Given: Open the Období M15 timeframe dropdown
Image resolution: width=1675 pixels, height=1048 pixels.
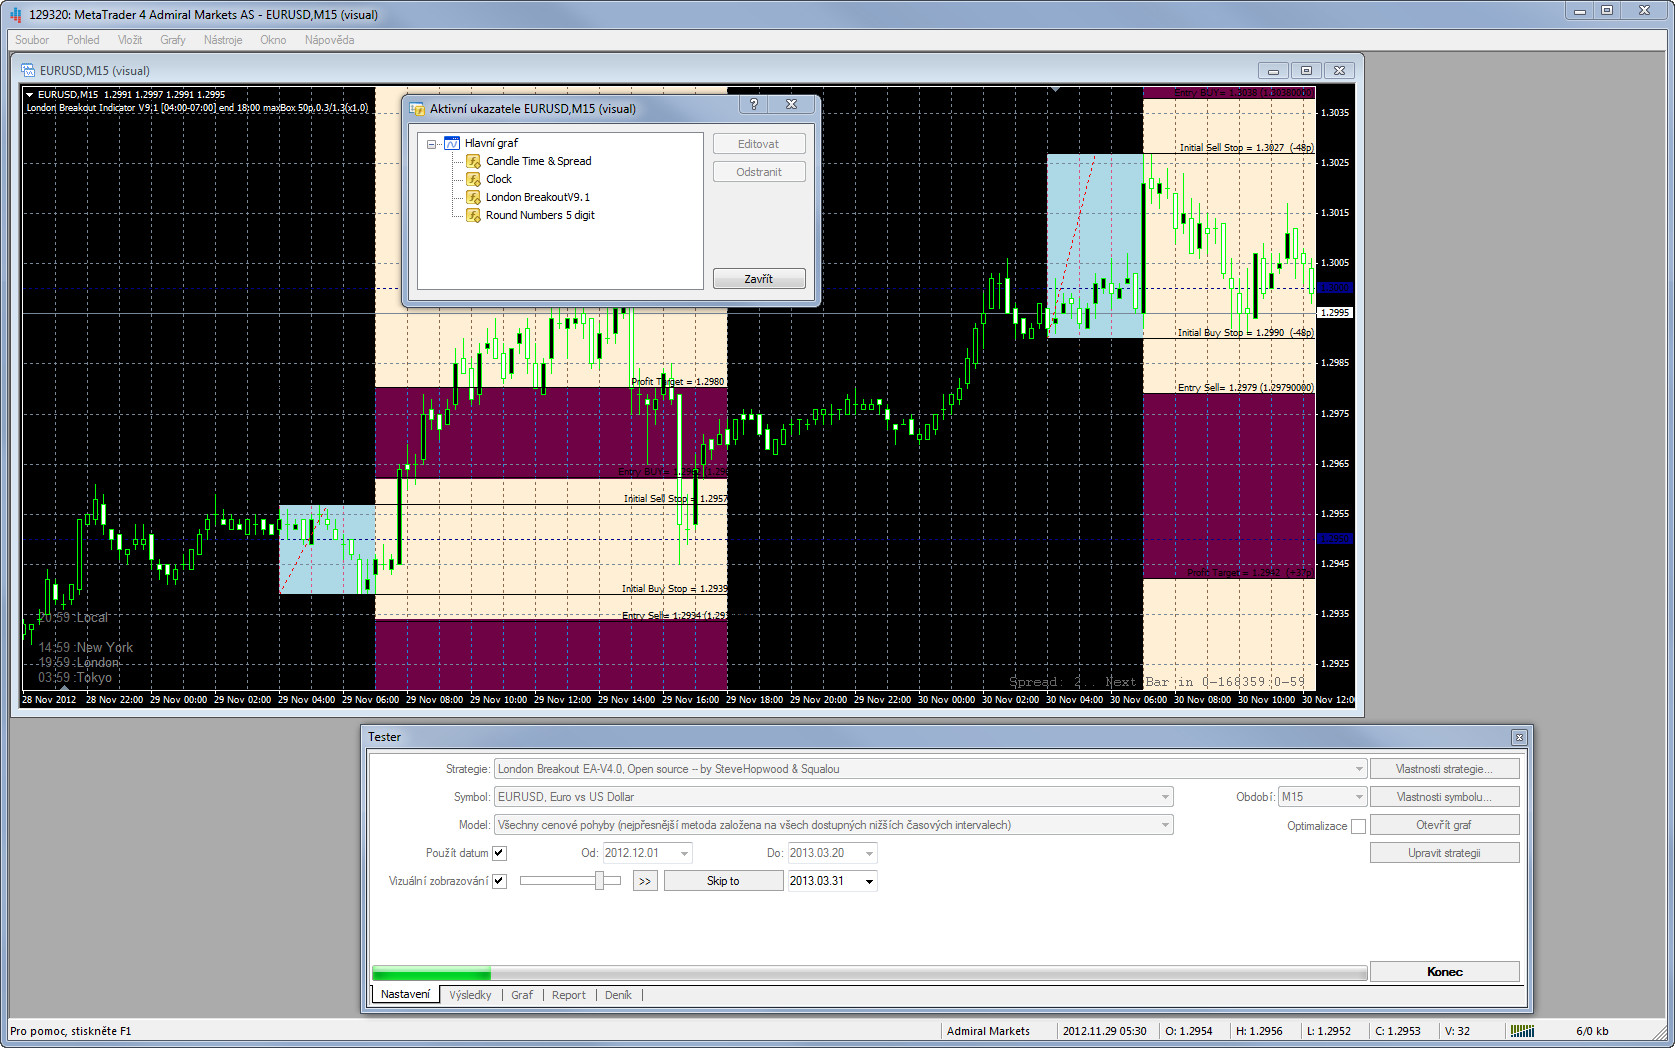Looking at the screenshot, I should click(1359, 797).
